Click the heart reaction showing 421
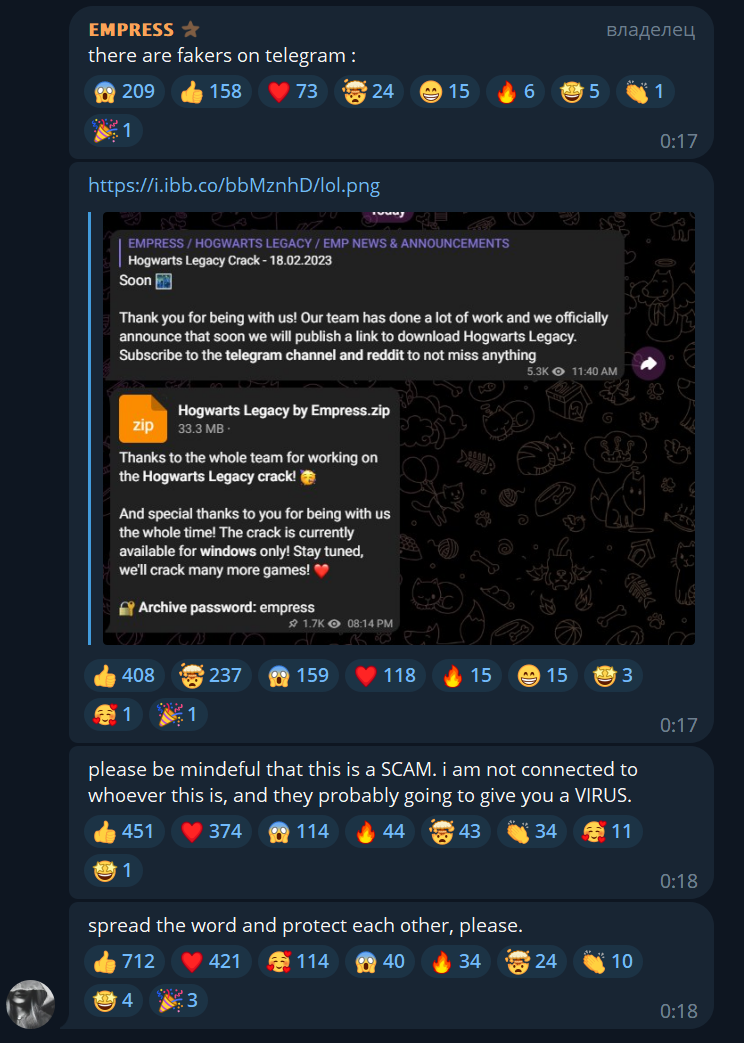Screen dimensions: 744x1043 (211, 961)
